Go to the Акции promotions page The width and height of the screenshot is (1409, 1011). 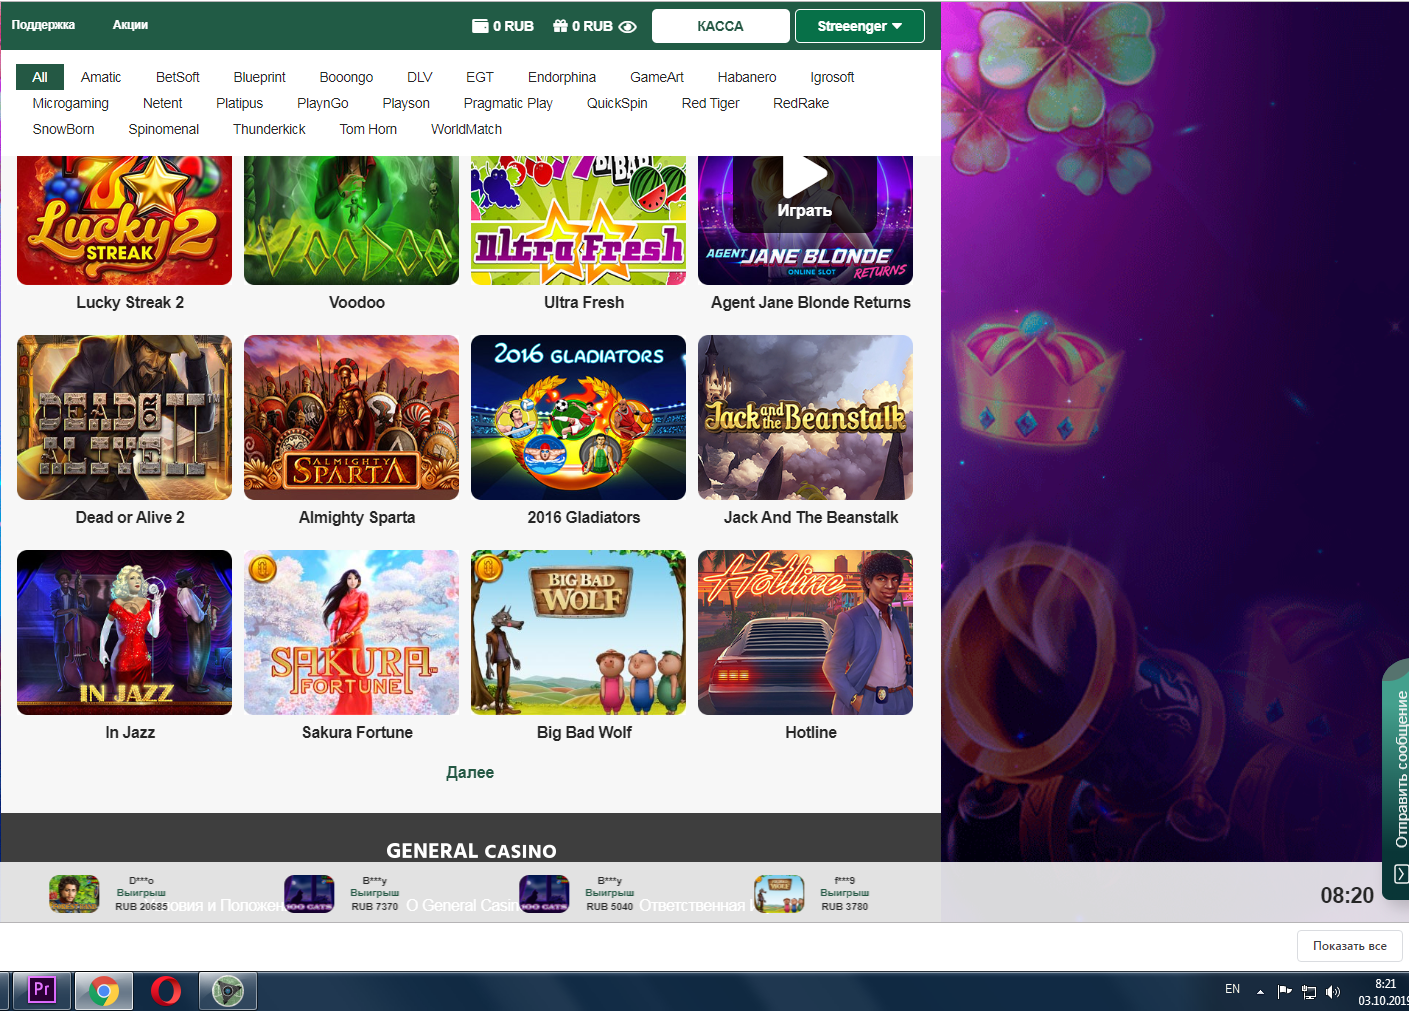tap(130, 25)
